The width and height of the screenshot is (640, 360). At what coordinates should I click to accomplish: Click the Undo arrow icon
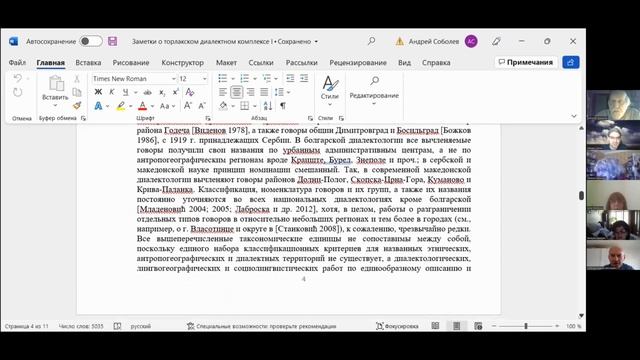[17, 78]
